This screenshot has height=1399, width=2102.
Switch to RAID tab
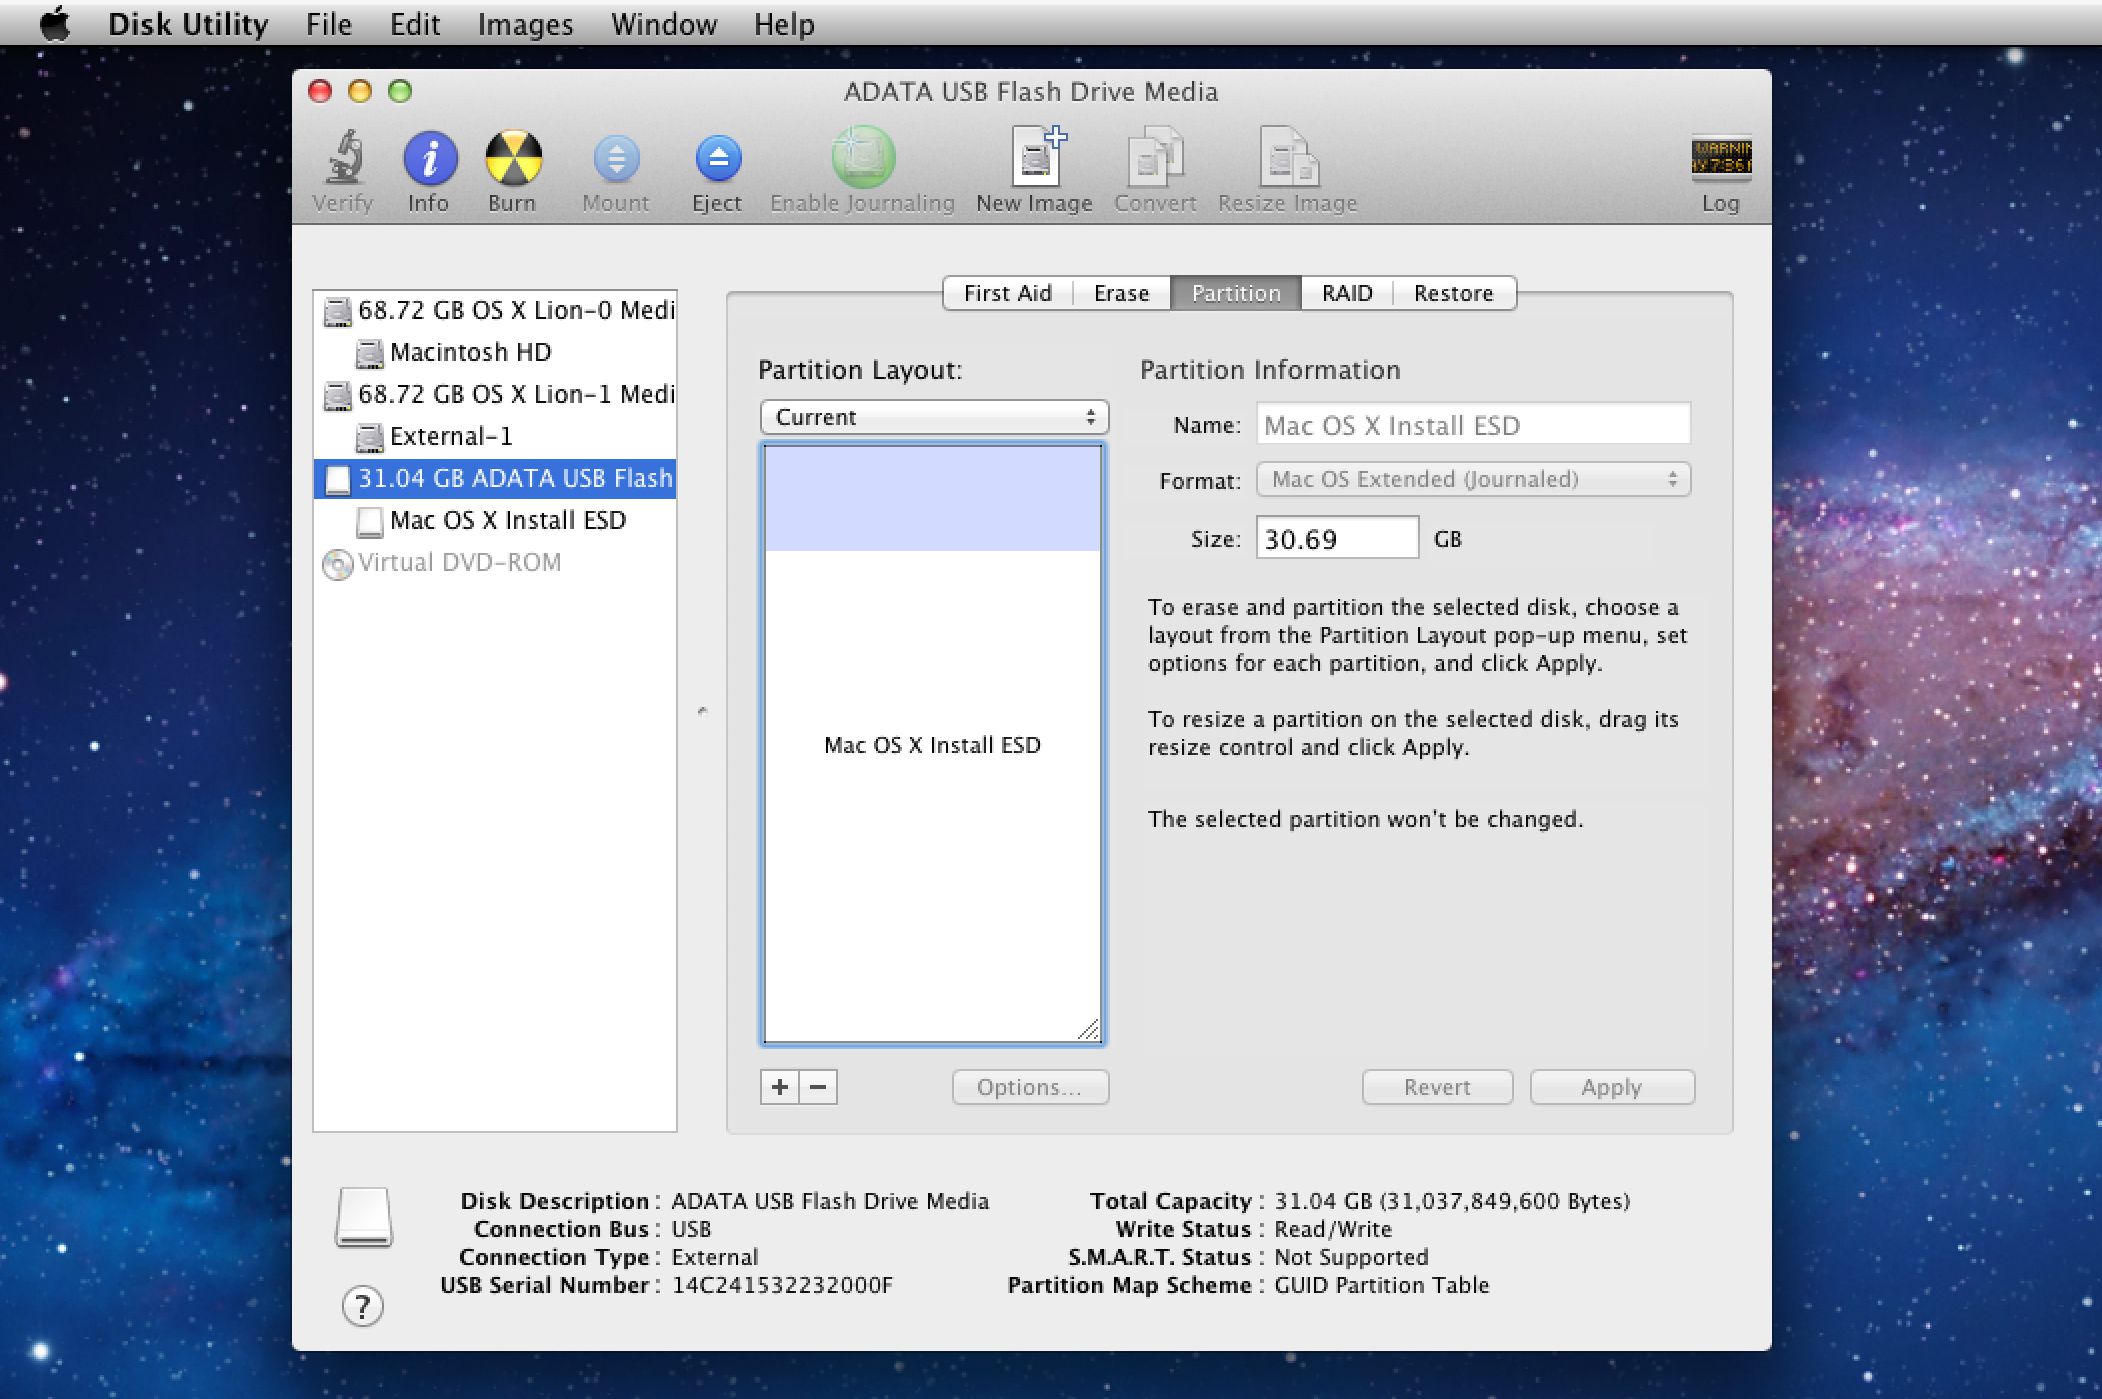1347,293
